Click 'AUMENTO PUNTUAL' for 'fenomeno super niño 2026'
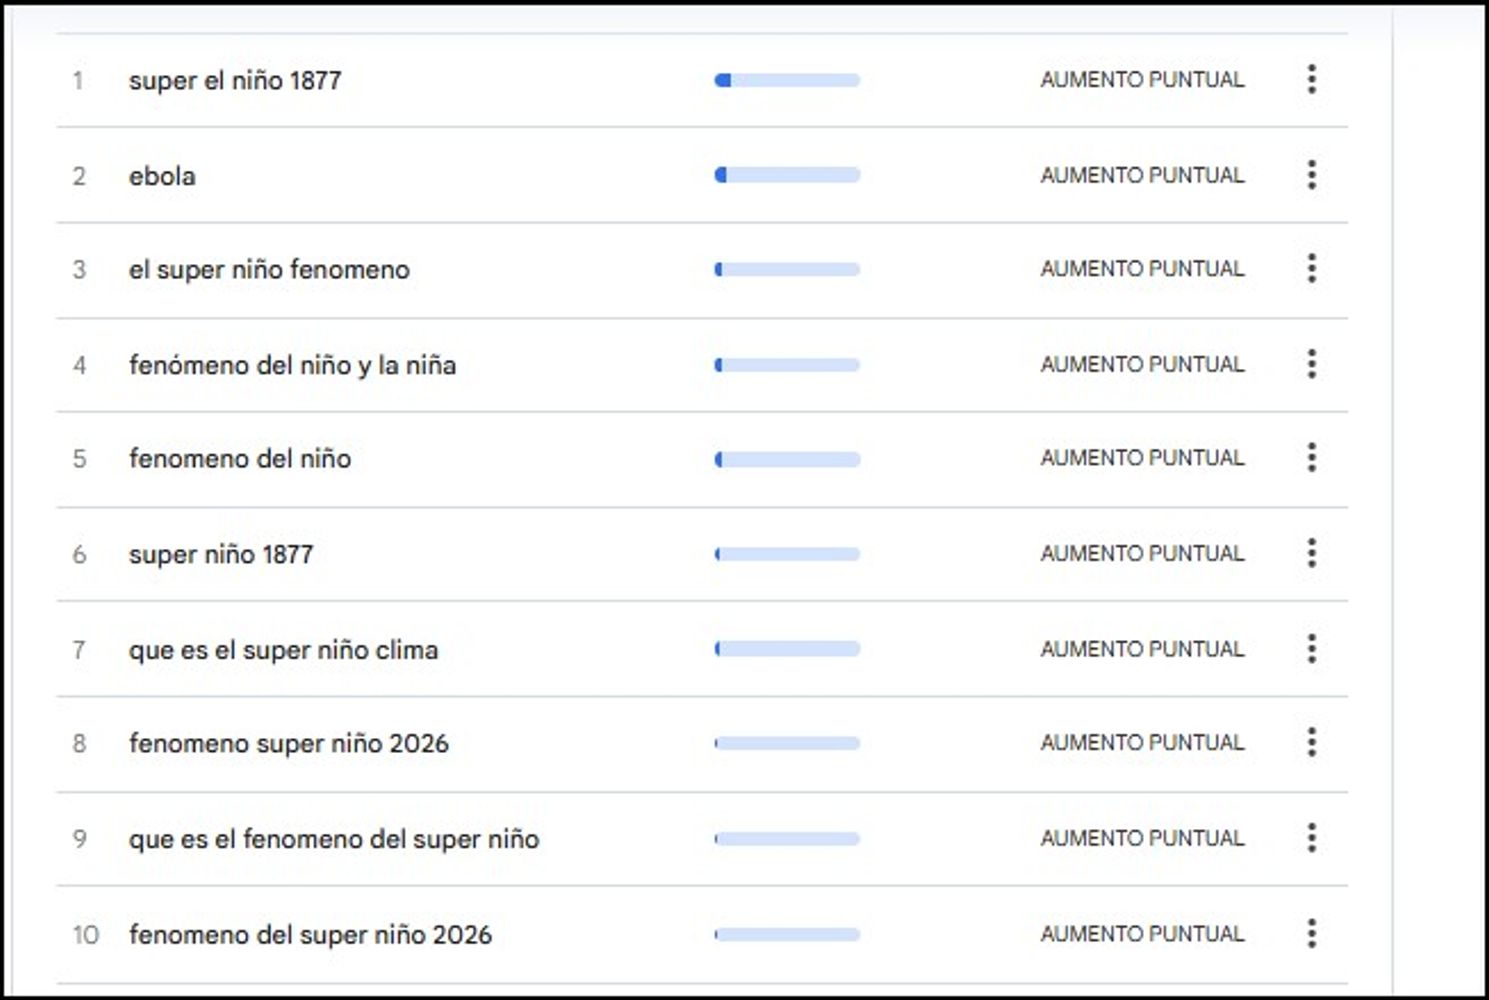 pyautogui.click(x=1142, y=743)
